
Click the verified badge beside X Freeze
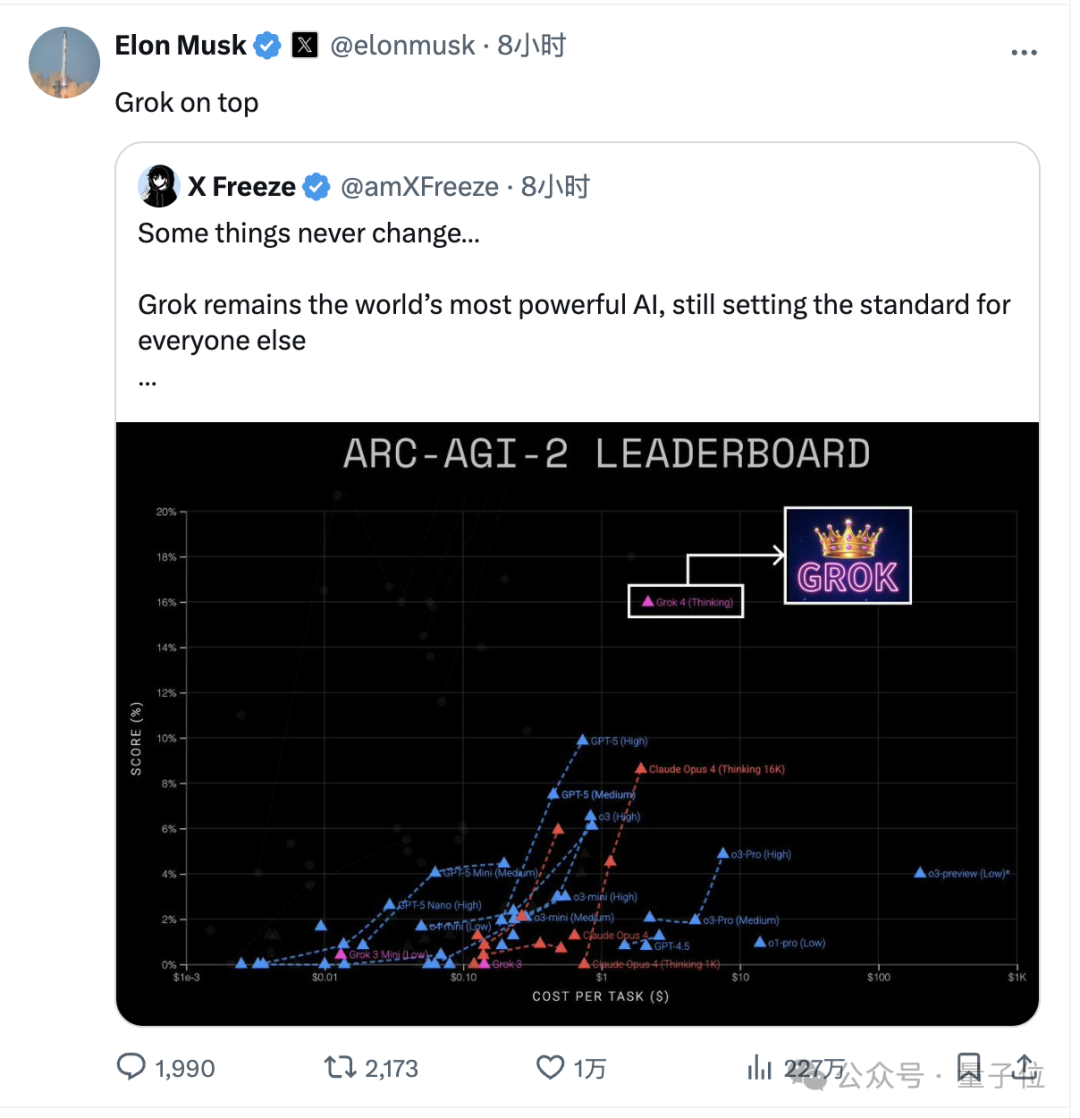pyautogui.click(x=317, y=187)
